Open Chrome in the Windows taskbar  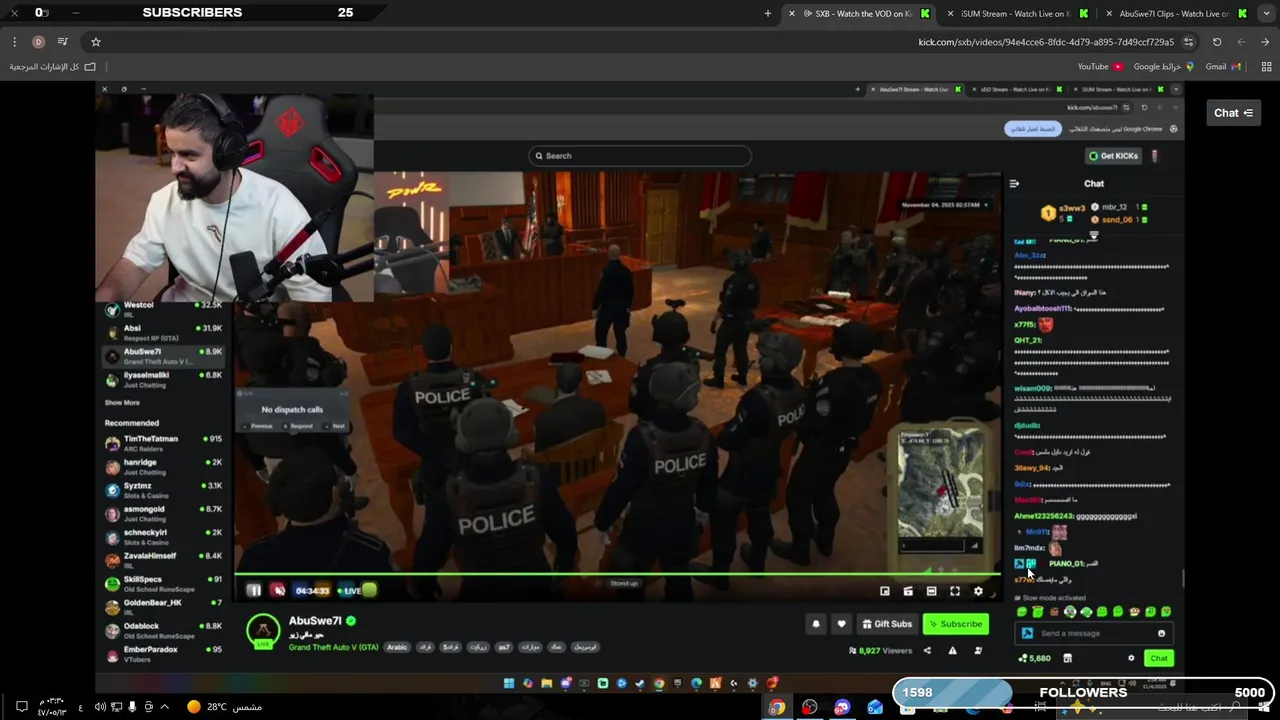(777, 707)
